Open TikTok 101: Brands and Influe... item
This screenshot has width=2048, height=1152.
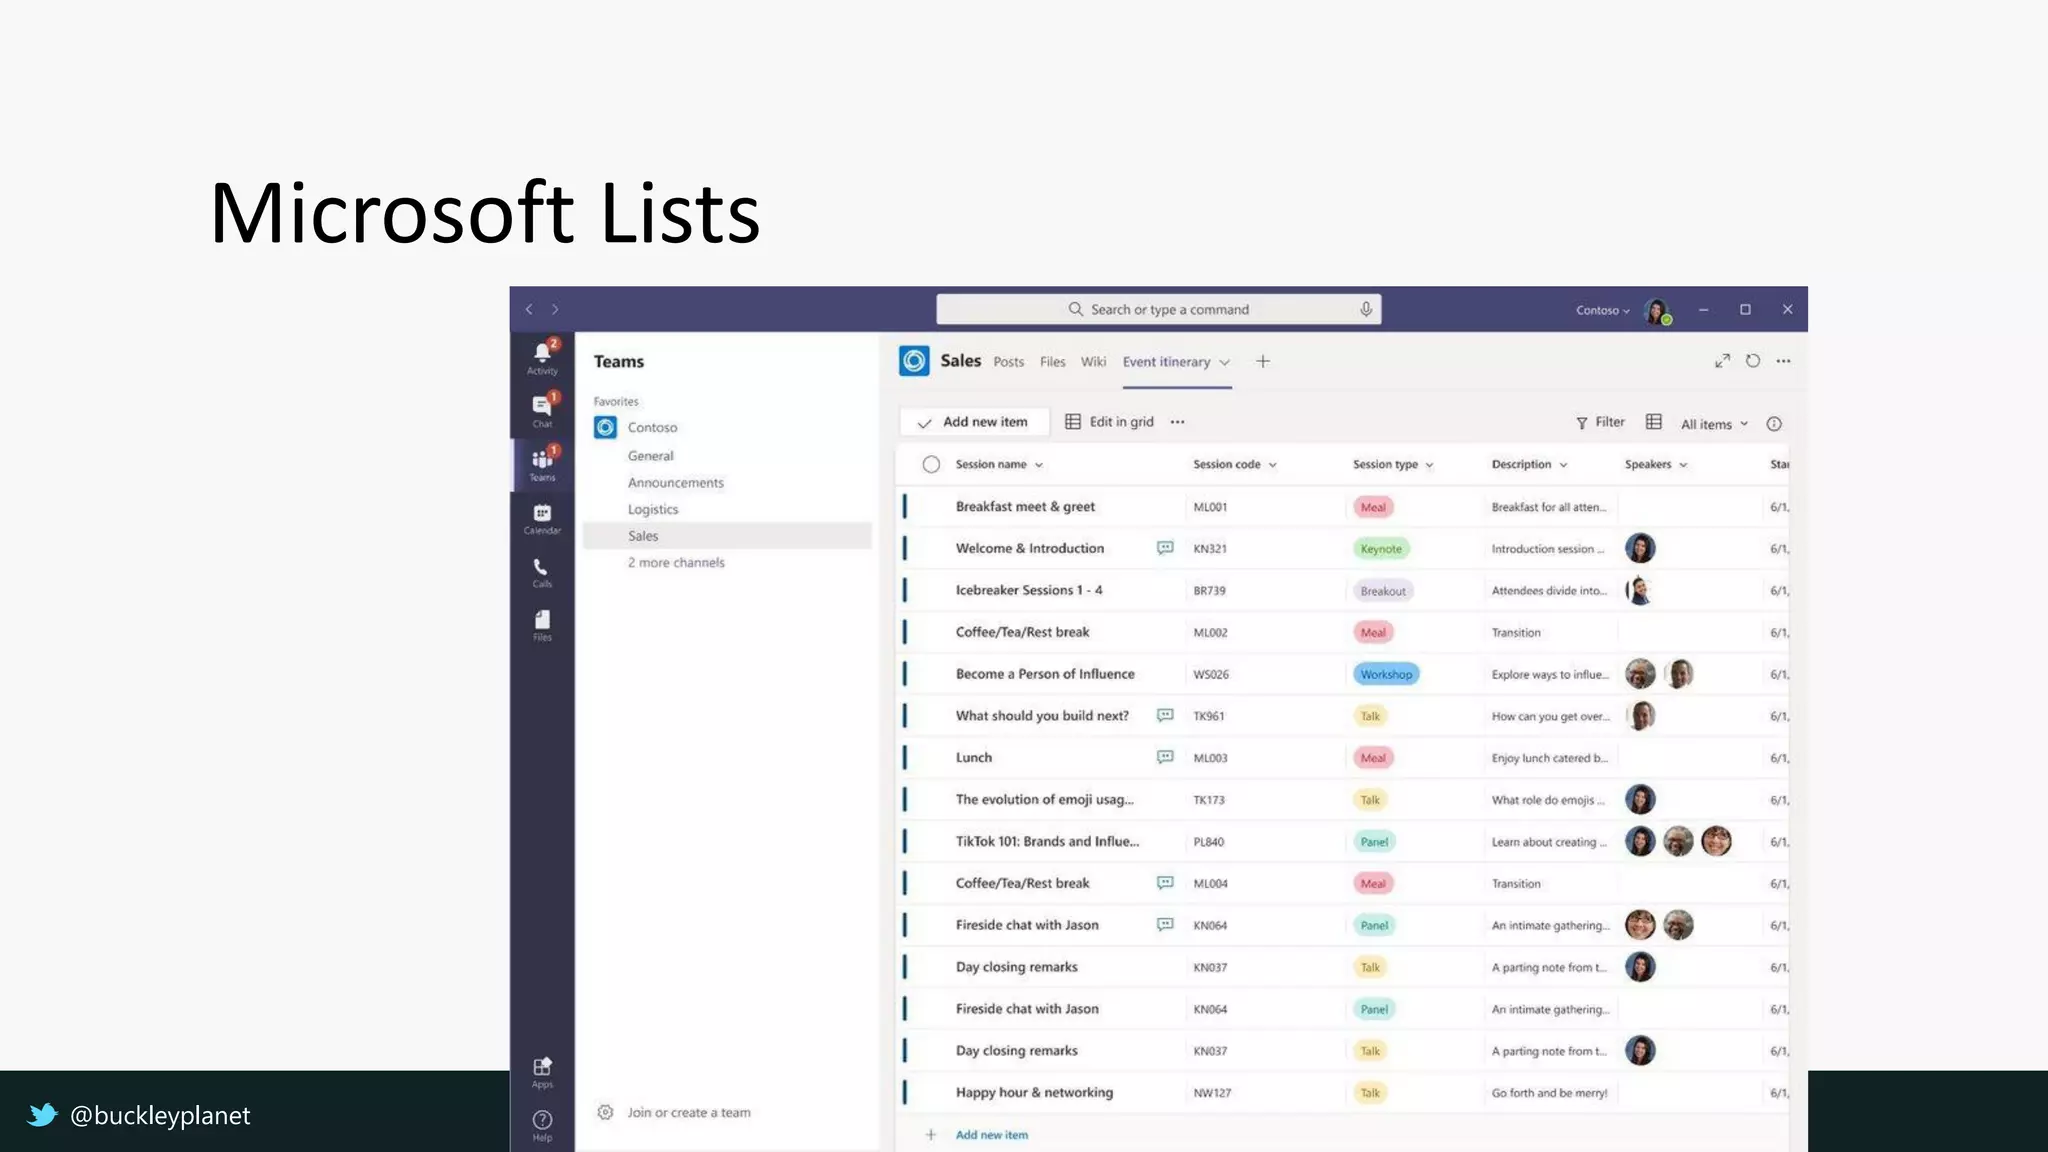(x=1047, y=841)
